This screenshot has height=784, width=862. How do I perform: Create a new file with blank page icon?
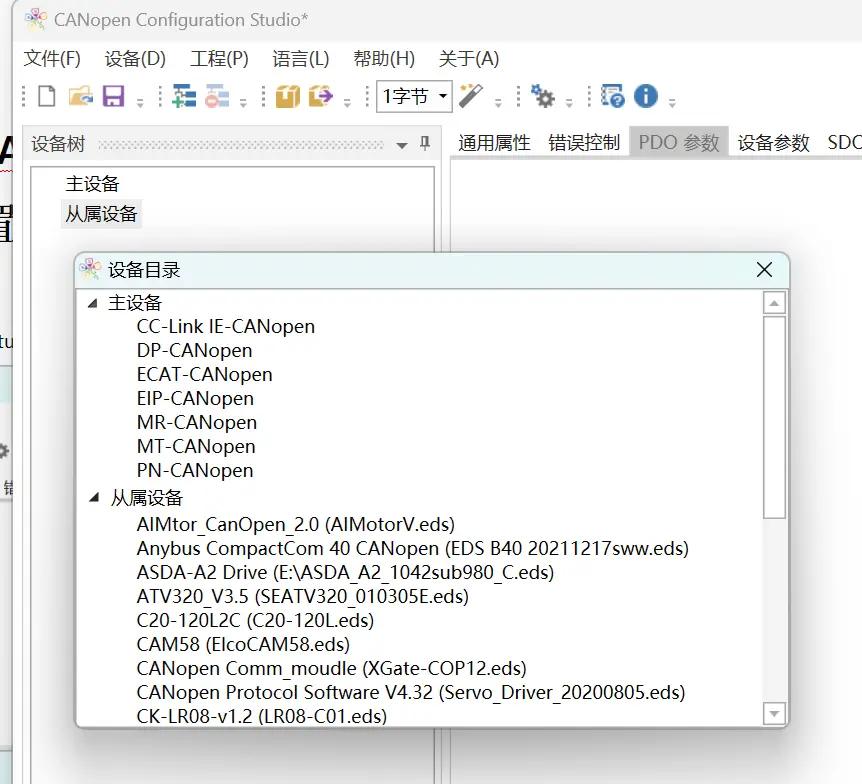(47, 96)
